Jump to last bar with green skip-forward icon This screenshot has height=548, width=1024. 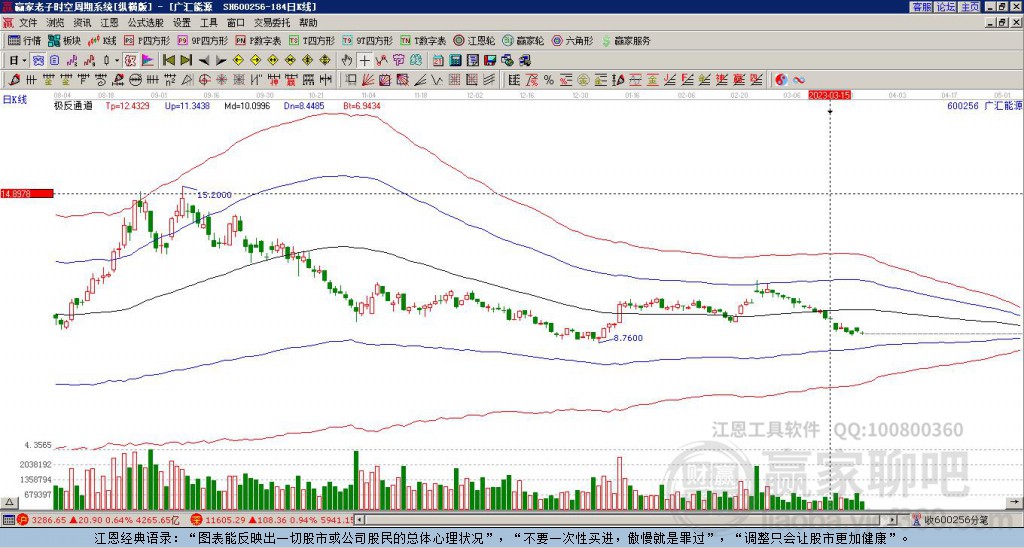[x=186, y=61]
